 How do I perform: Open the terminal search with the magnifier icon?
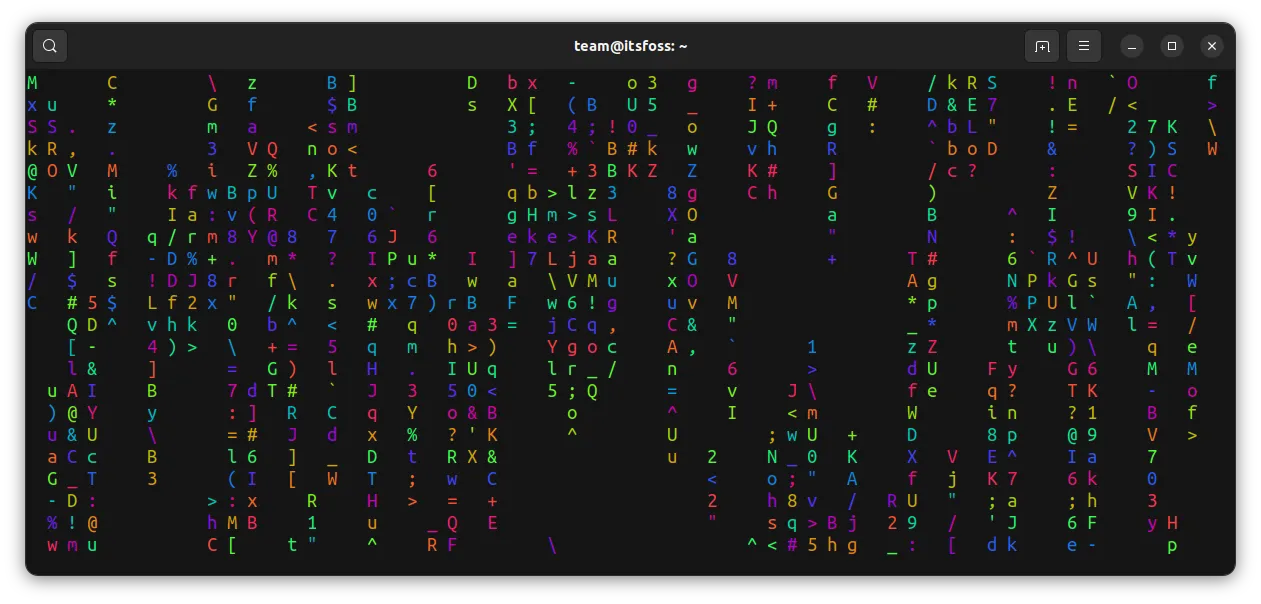point(50,46)
